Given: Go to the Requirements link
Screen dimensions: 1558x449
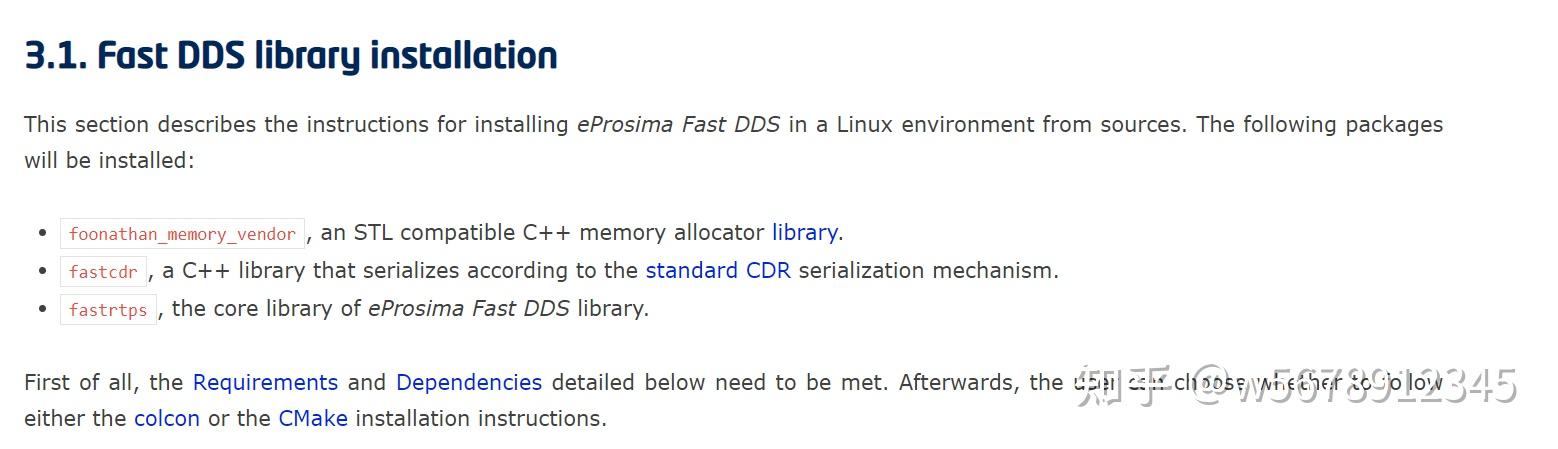Looking at the screenshot, I should [x=265, y=382].
